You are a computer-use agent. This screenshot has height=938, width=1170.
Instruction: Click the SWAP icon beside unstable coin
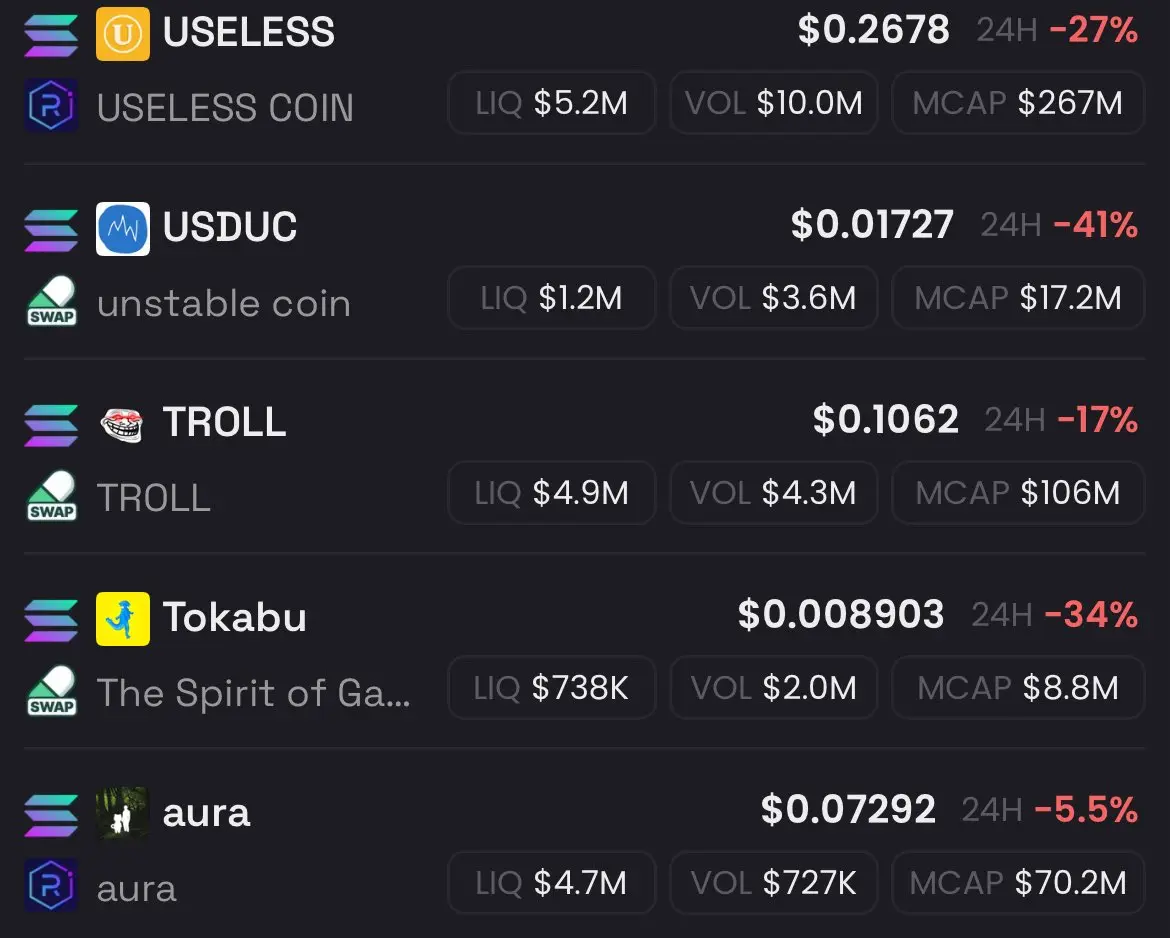click(51, 301)
